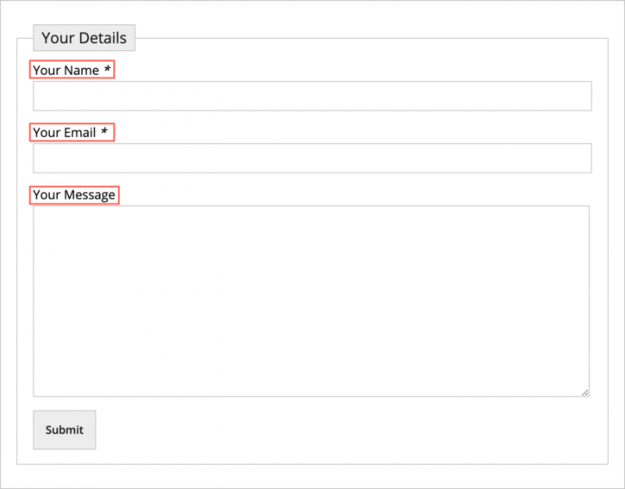Submit the Your Details form

point(64,430)
